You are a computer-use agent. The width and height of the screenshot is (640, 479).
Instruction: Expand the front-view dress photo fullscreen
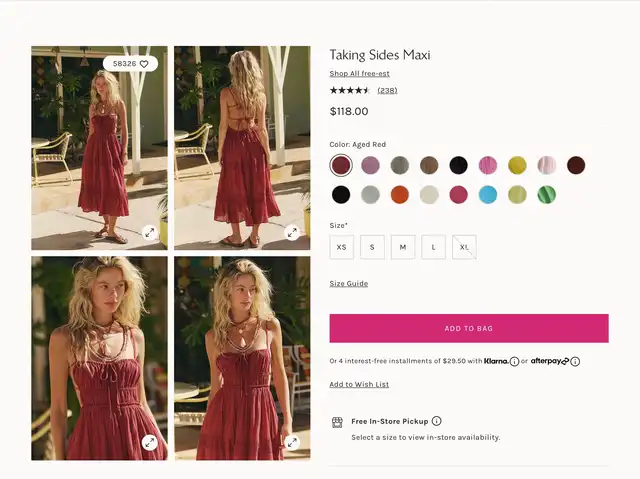click(150, 233)
